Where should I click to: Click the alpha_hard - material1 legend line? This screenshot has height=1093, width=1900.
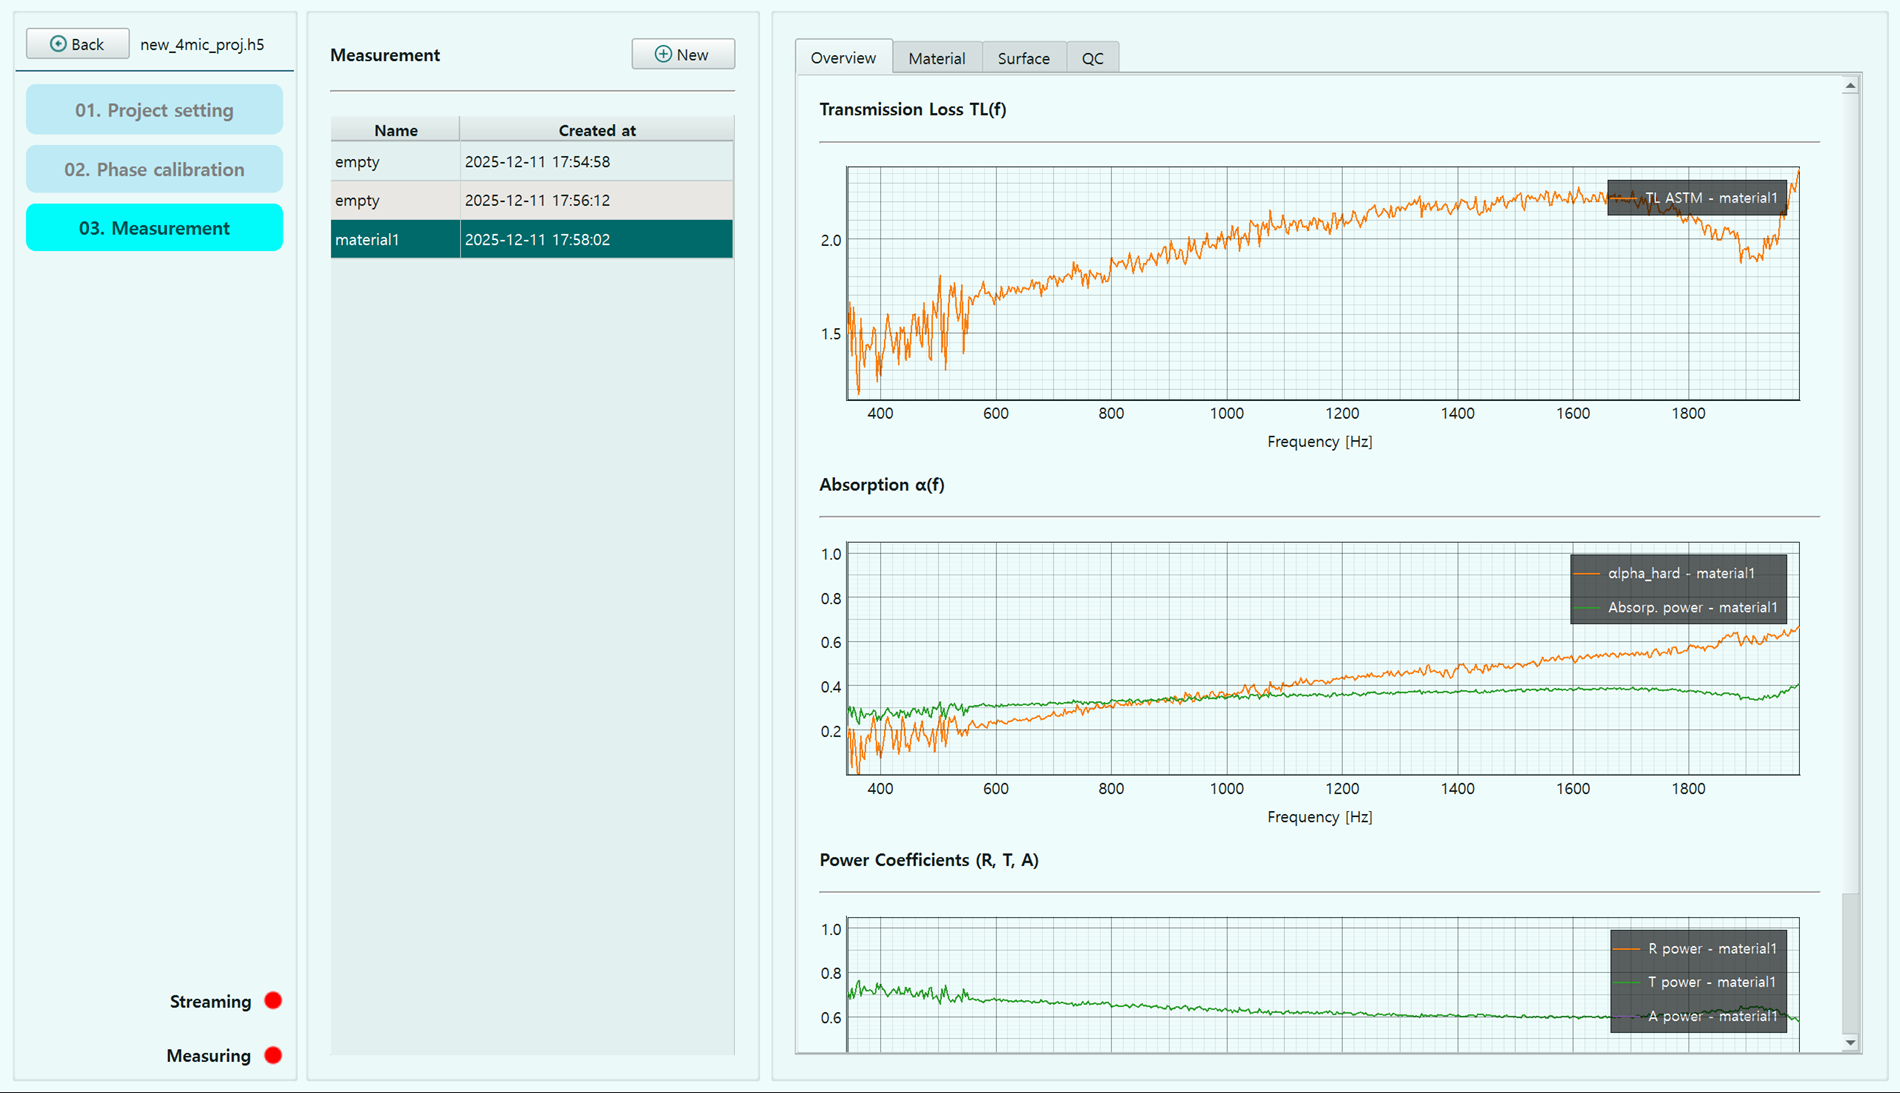coord(1587,573)
